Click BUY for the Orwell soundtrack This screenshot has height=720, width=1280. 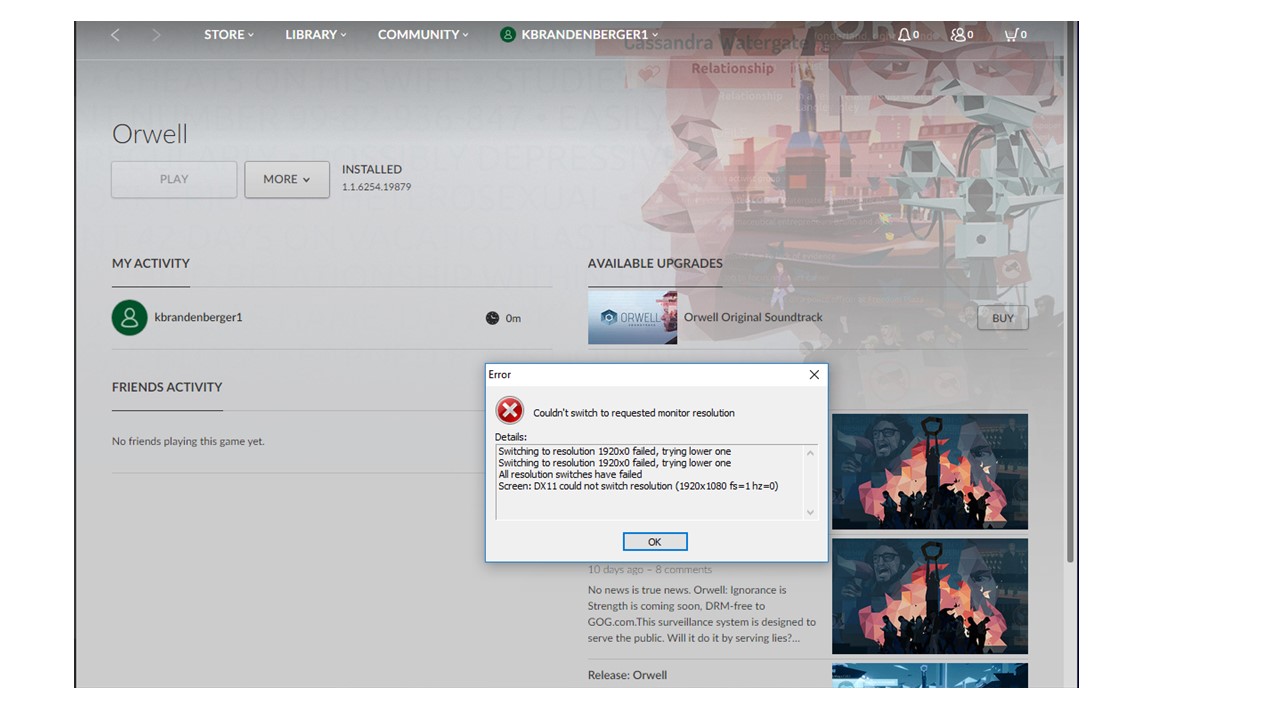(1003, 318)
